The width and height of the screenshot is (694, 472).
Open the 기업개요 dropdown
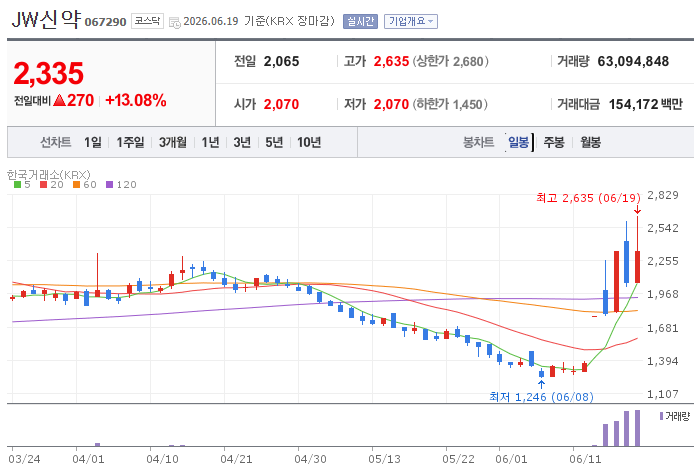(411, 21)
